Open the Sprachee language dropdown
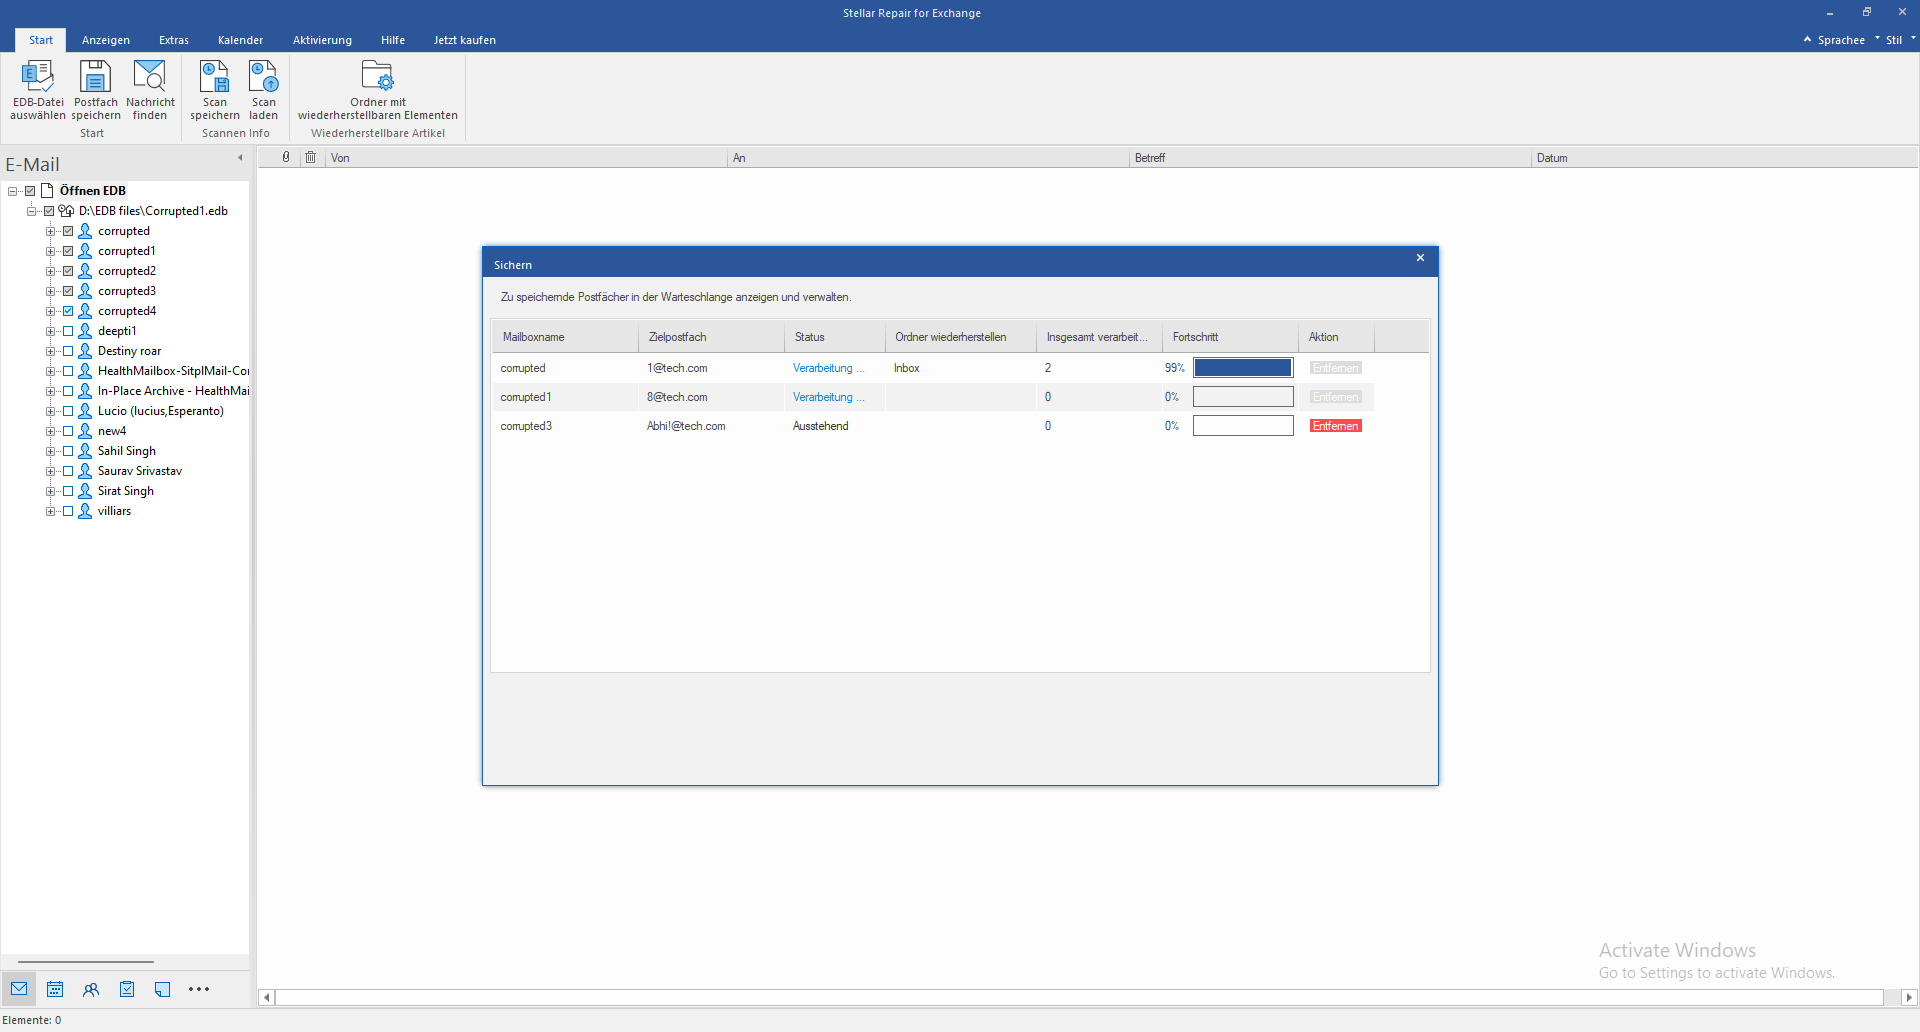 click(x=1847, y=40)
